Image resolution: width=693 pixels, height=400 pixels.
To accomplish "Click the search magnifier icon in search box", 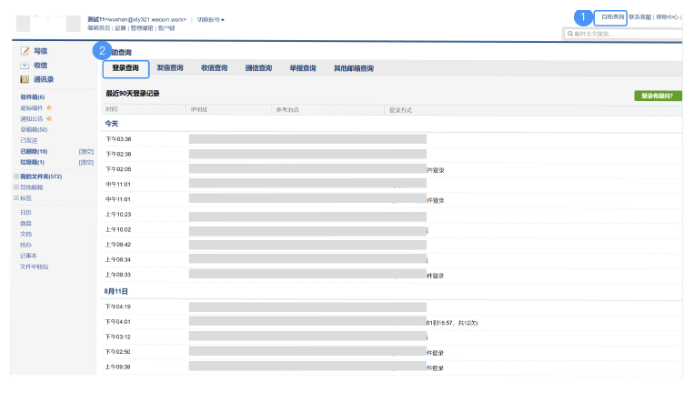I will tap(569, 33).
